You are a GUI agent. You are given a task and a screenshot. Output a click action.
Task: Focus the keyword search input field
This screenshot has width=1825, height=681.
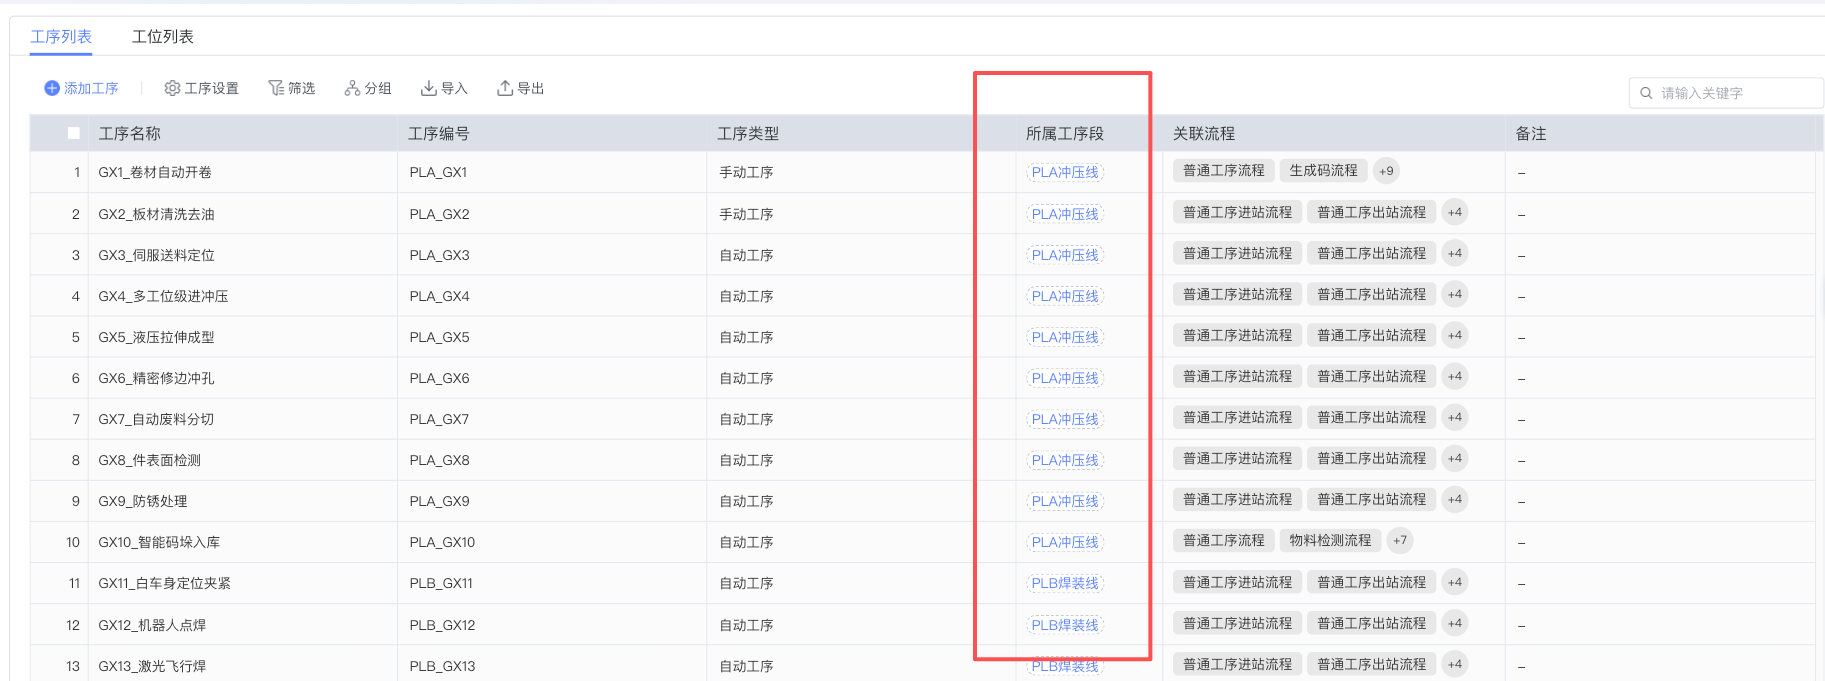click(x=1735, y=93)
